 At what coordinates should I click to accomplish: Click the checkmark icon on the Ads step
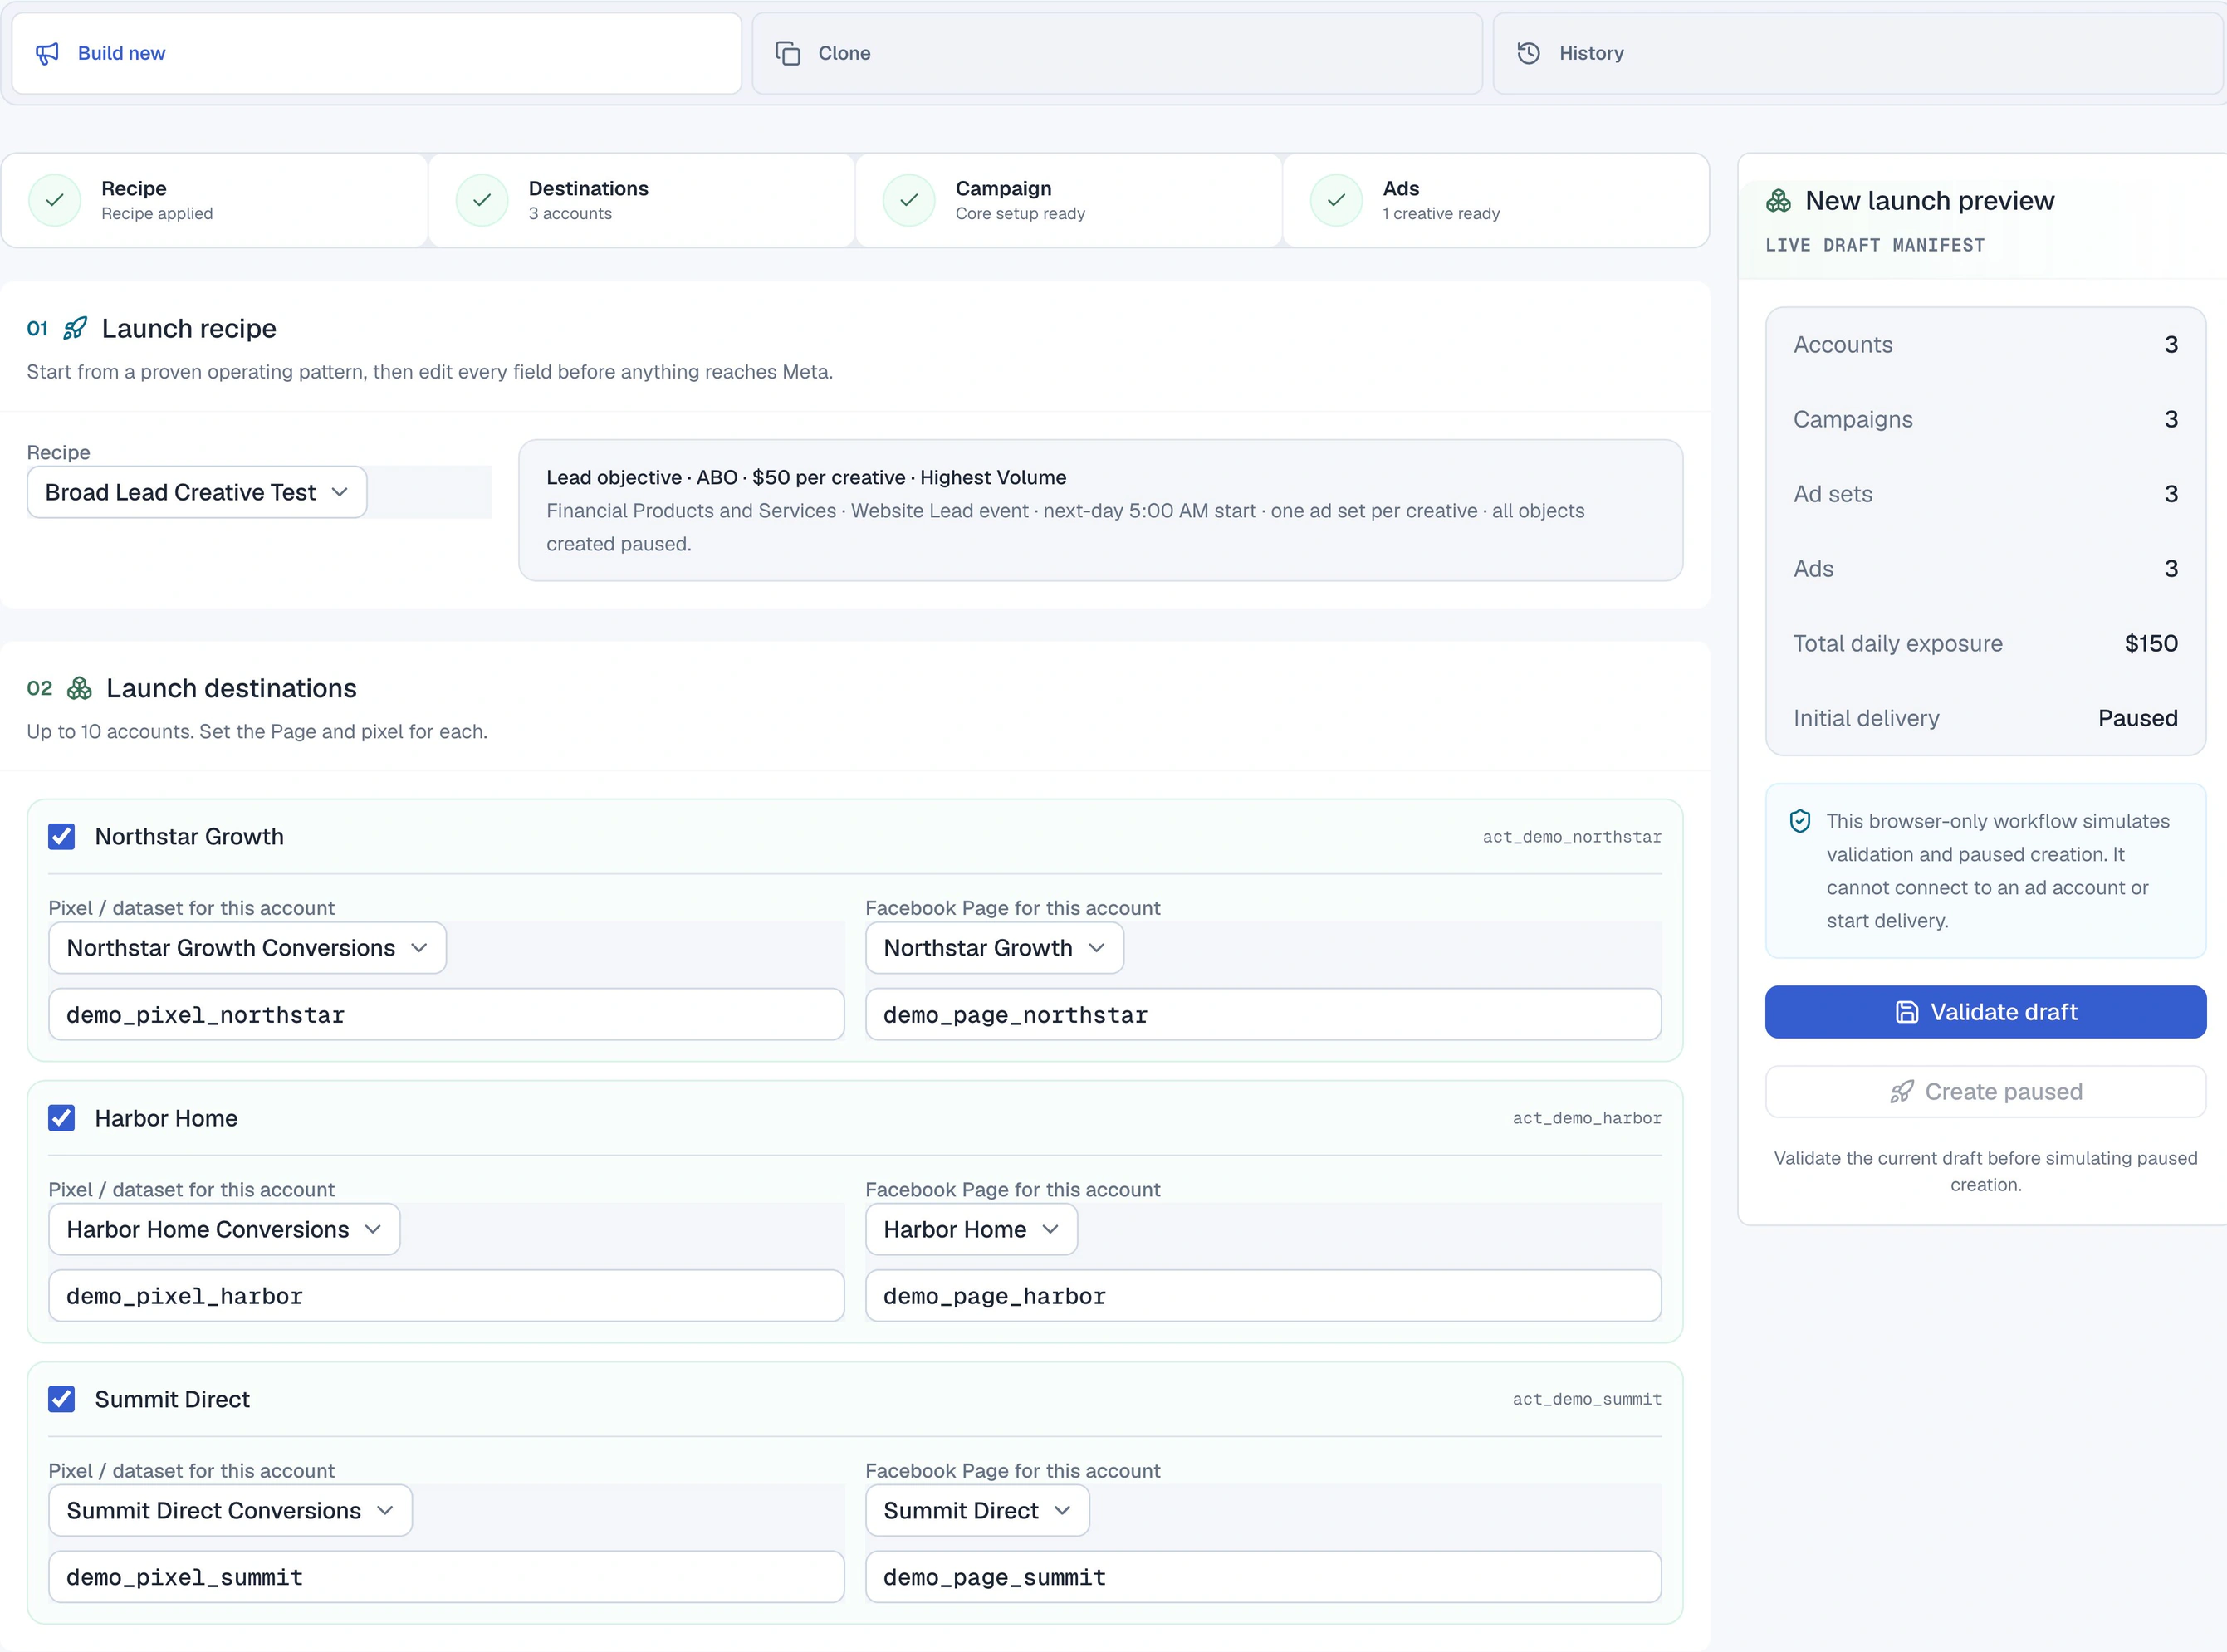tap(1336, 200)
